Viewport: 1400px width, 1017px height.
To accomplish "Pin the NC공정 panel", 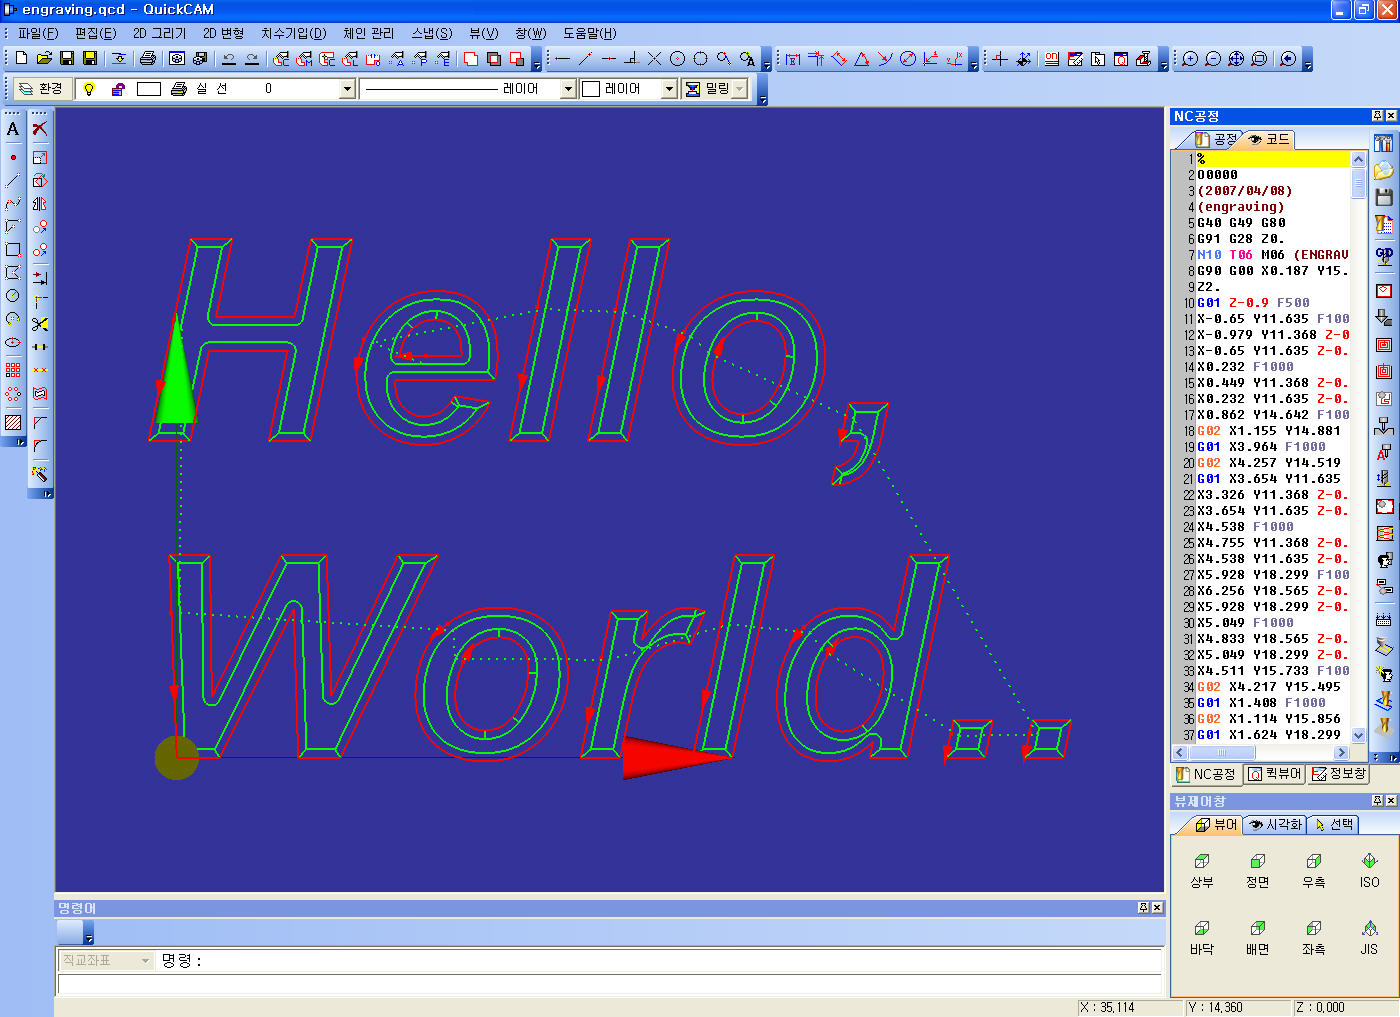I will pyautogui.click(x=1377, y=116).
